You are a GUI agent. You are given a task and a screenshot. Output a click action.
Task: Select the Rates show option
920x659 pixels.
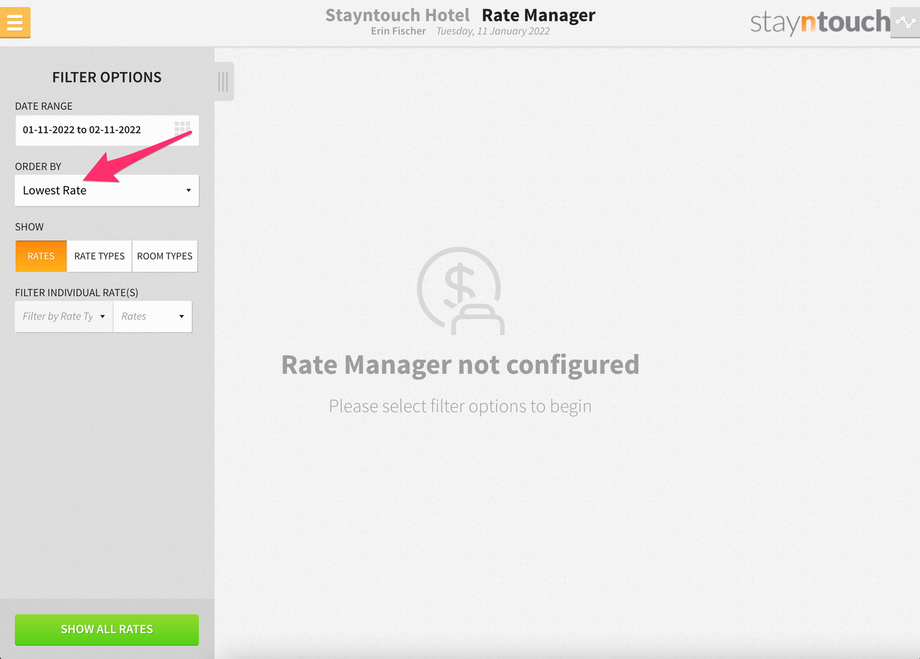(x=41, y=256)
